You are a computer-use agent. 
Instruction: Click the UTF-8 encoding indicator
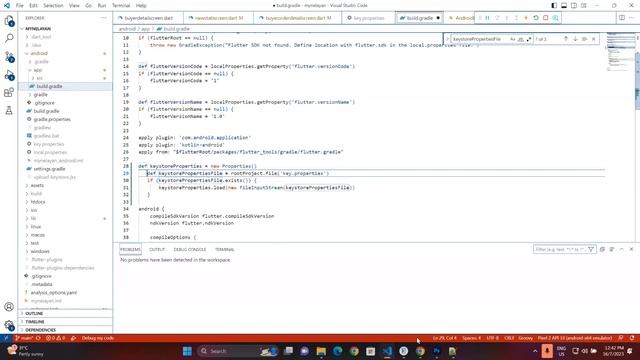pos(493,338)
